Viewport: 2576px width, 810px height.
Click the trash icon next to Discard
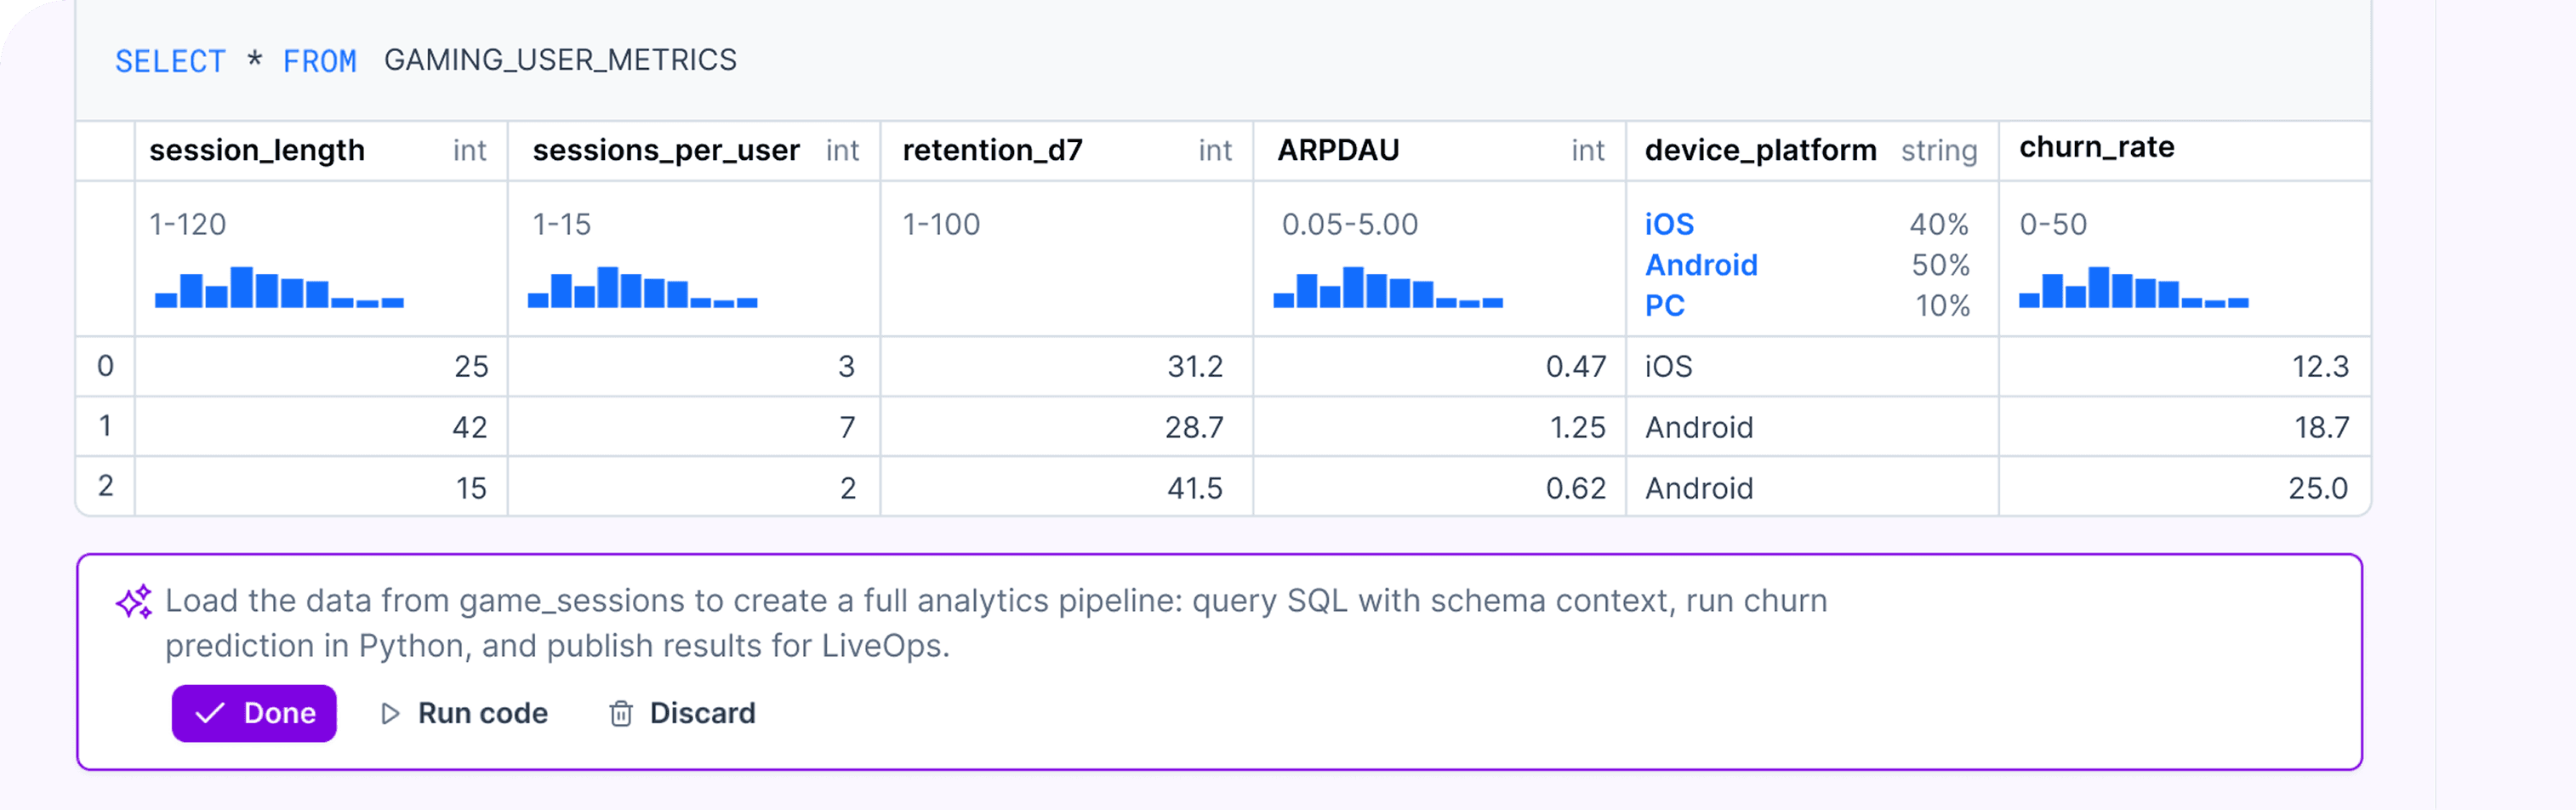pos(622,712)
